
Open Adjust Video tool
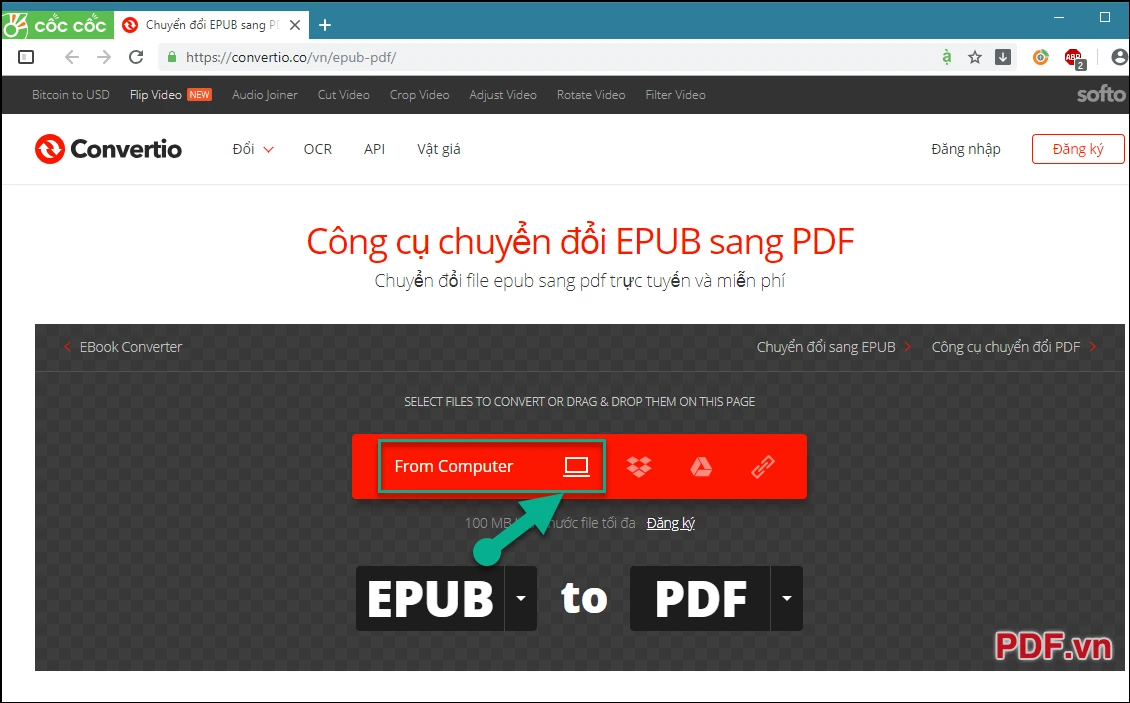(x=503, y=94)
